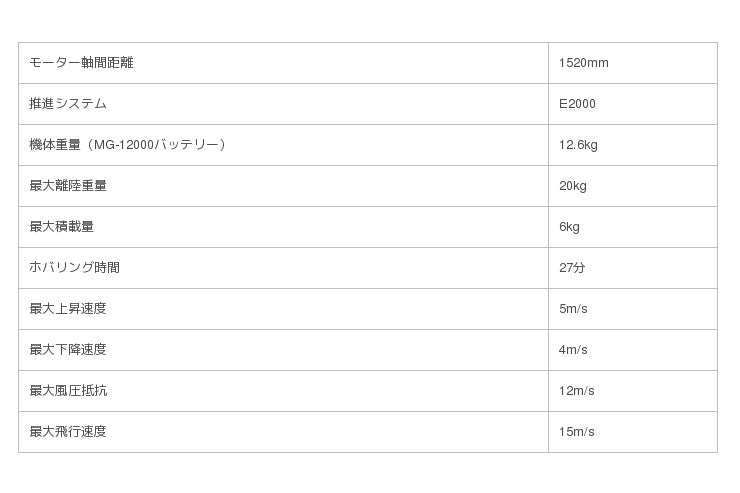
Task: Click the 最大飛行速度 label
Action: [x=68, y=432]
